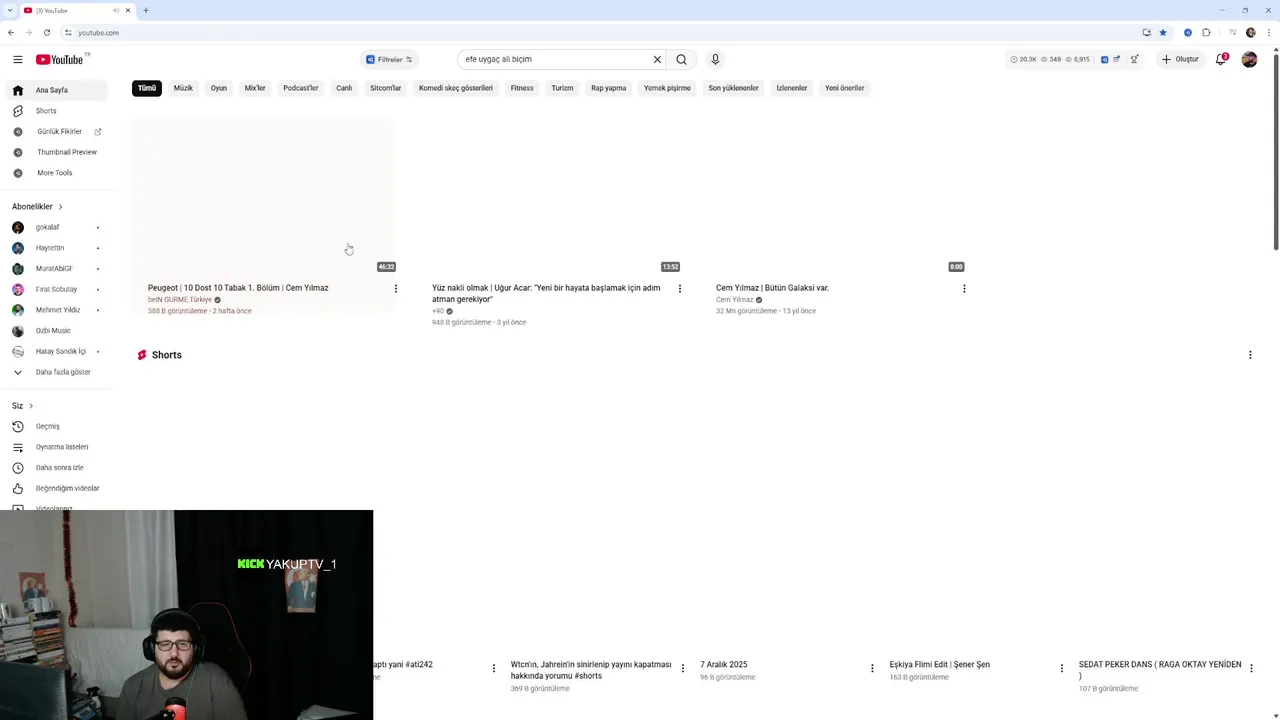1280x720 pixels.
Task: Select the Sitcom'lar filter chip
Action: click(x=386, y=88)
